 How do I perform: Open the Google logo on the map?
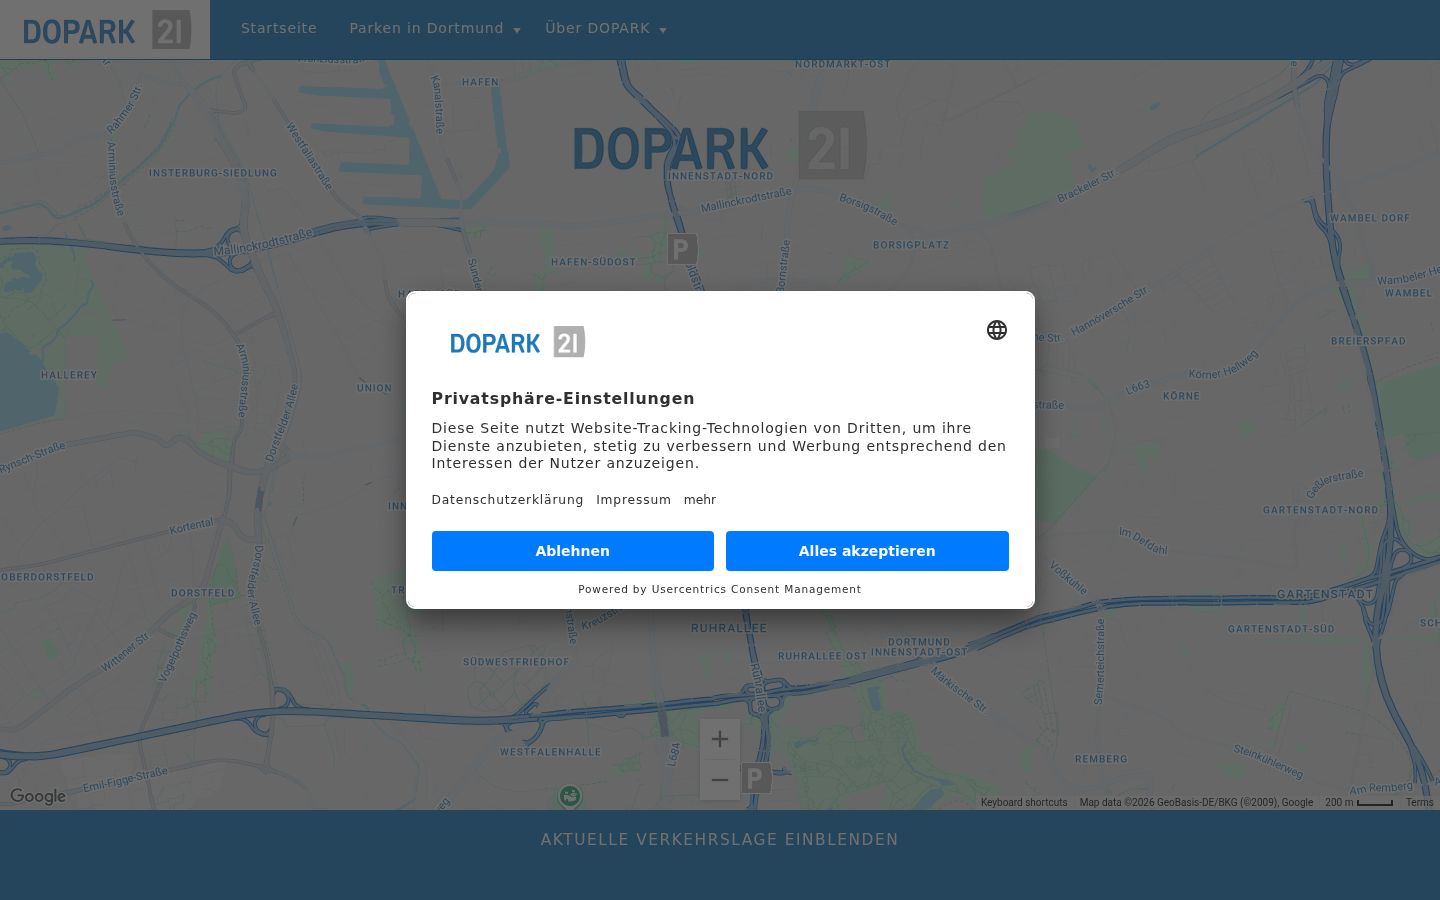(x=38, y=796)
